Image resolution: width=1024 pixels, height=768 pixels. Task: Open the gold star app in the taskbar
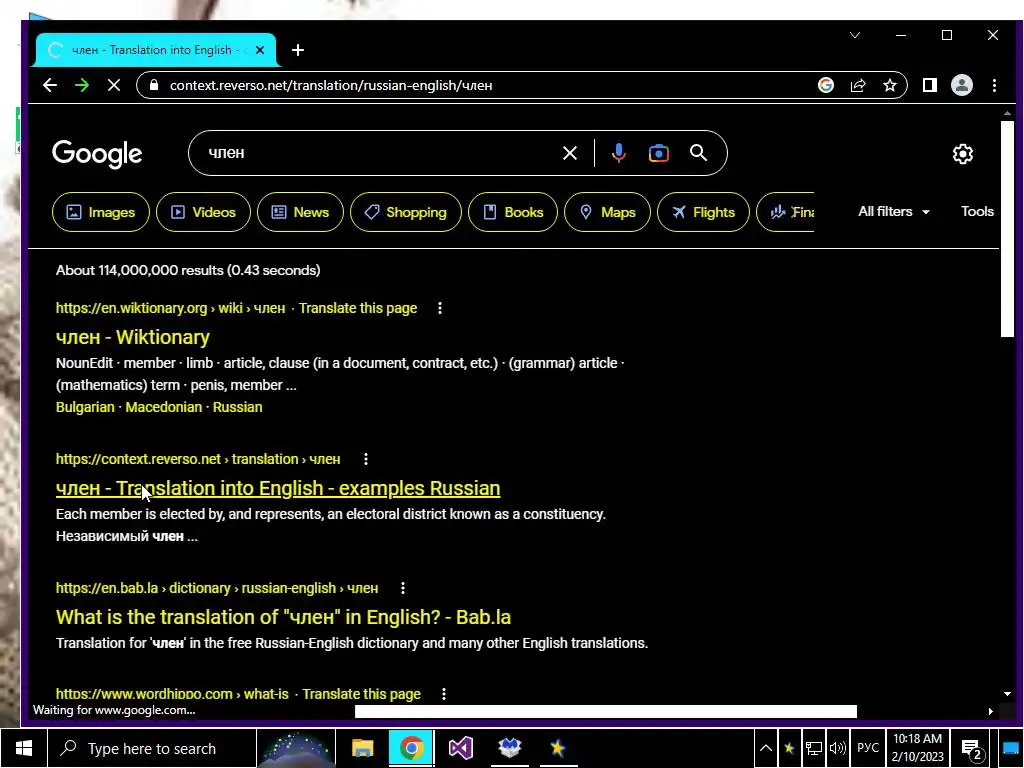tap(558, 748)
